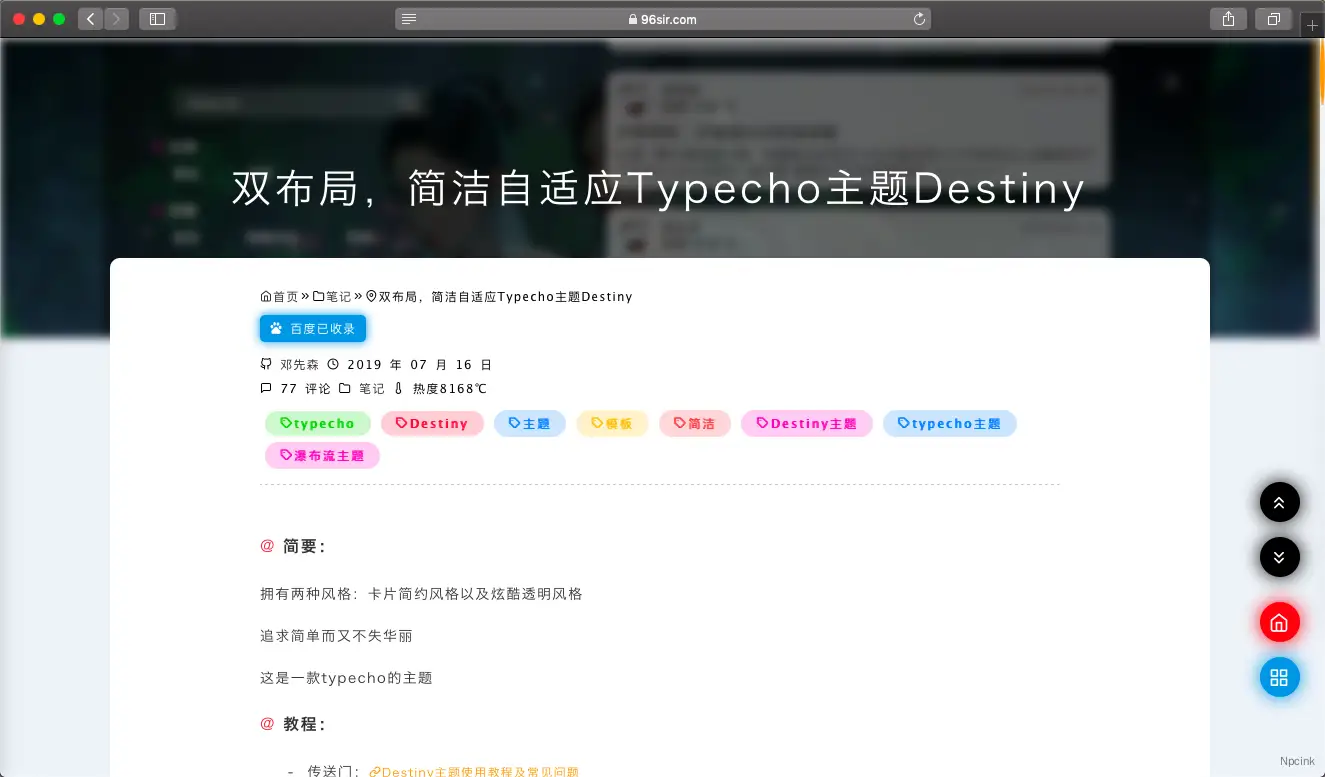
Task: Click the back-to-top double chevron icon
Action: coord(1280,502)
